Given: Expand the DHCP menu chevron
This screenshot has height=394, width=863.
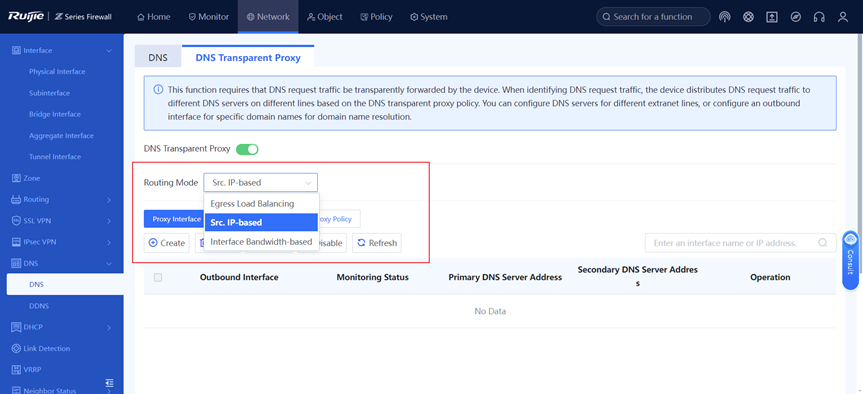Looking at the screenshot, I should pyautogui.click(x=109, y=327).
